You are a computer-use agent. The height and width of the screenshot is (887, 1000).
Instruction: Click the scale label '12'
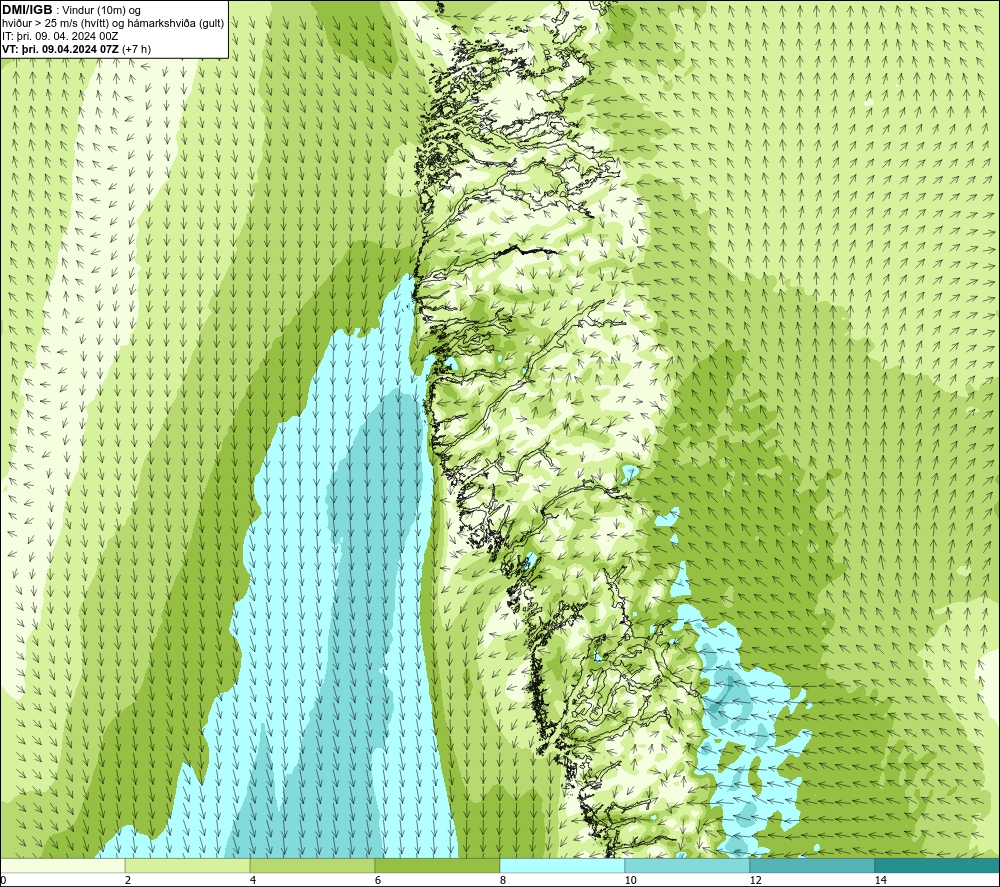point(755,880)
